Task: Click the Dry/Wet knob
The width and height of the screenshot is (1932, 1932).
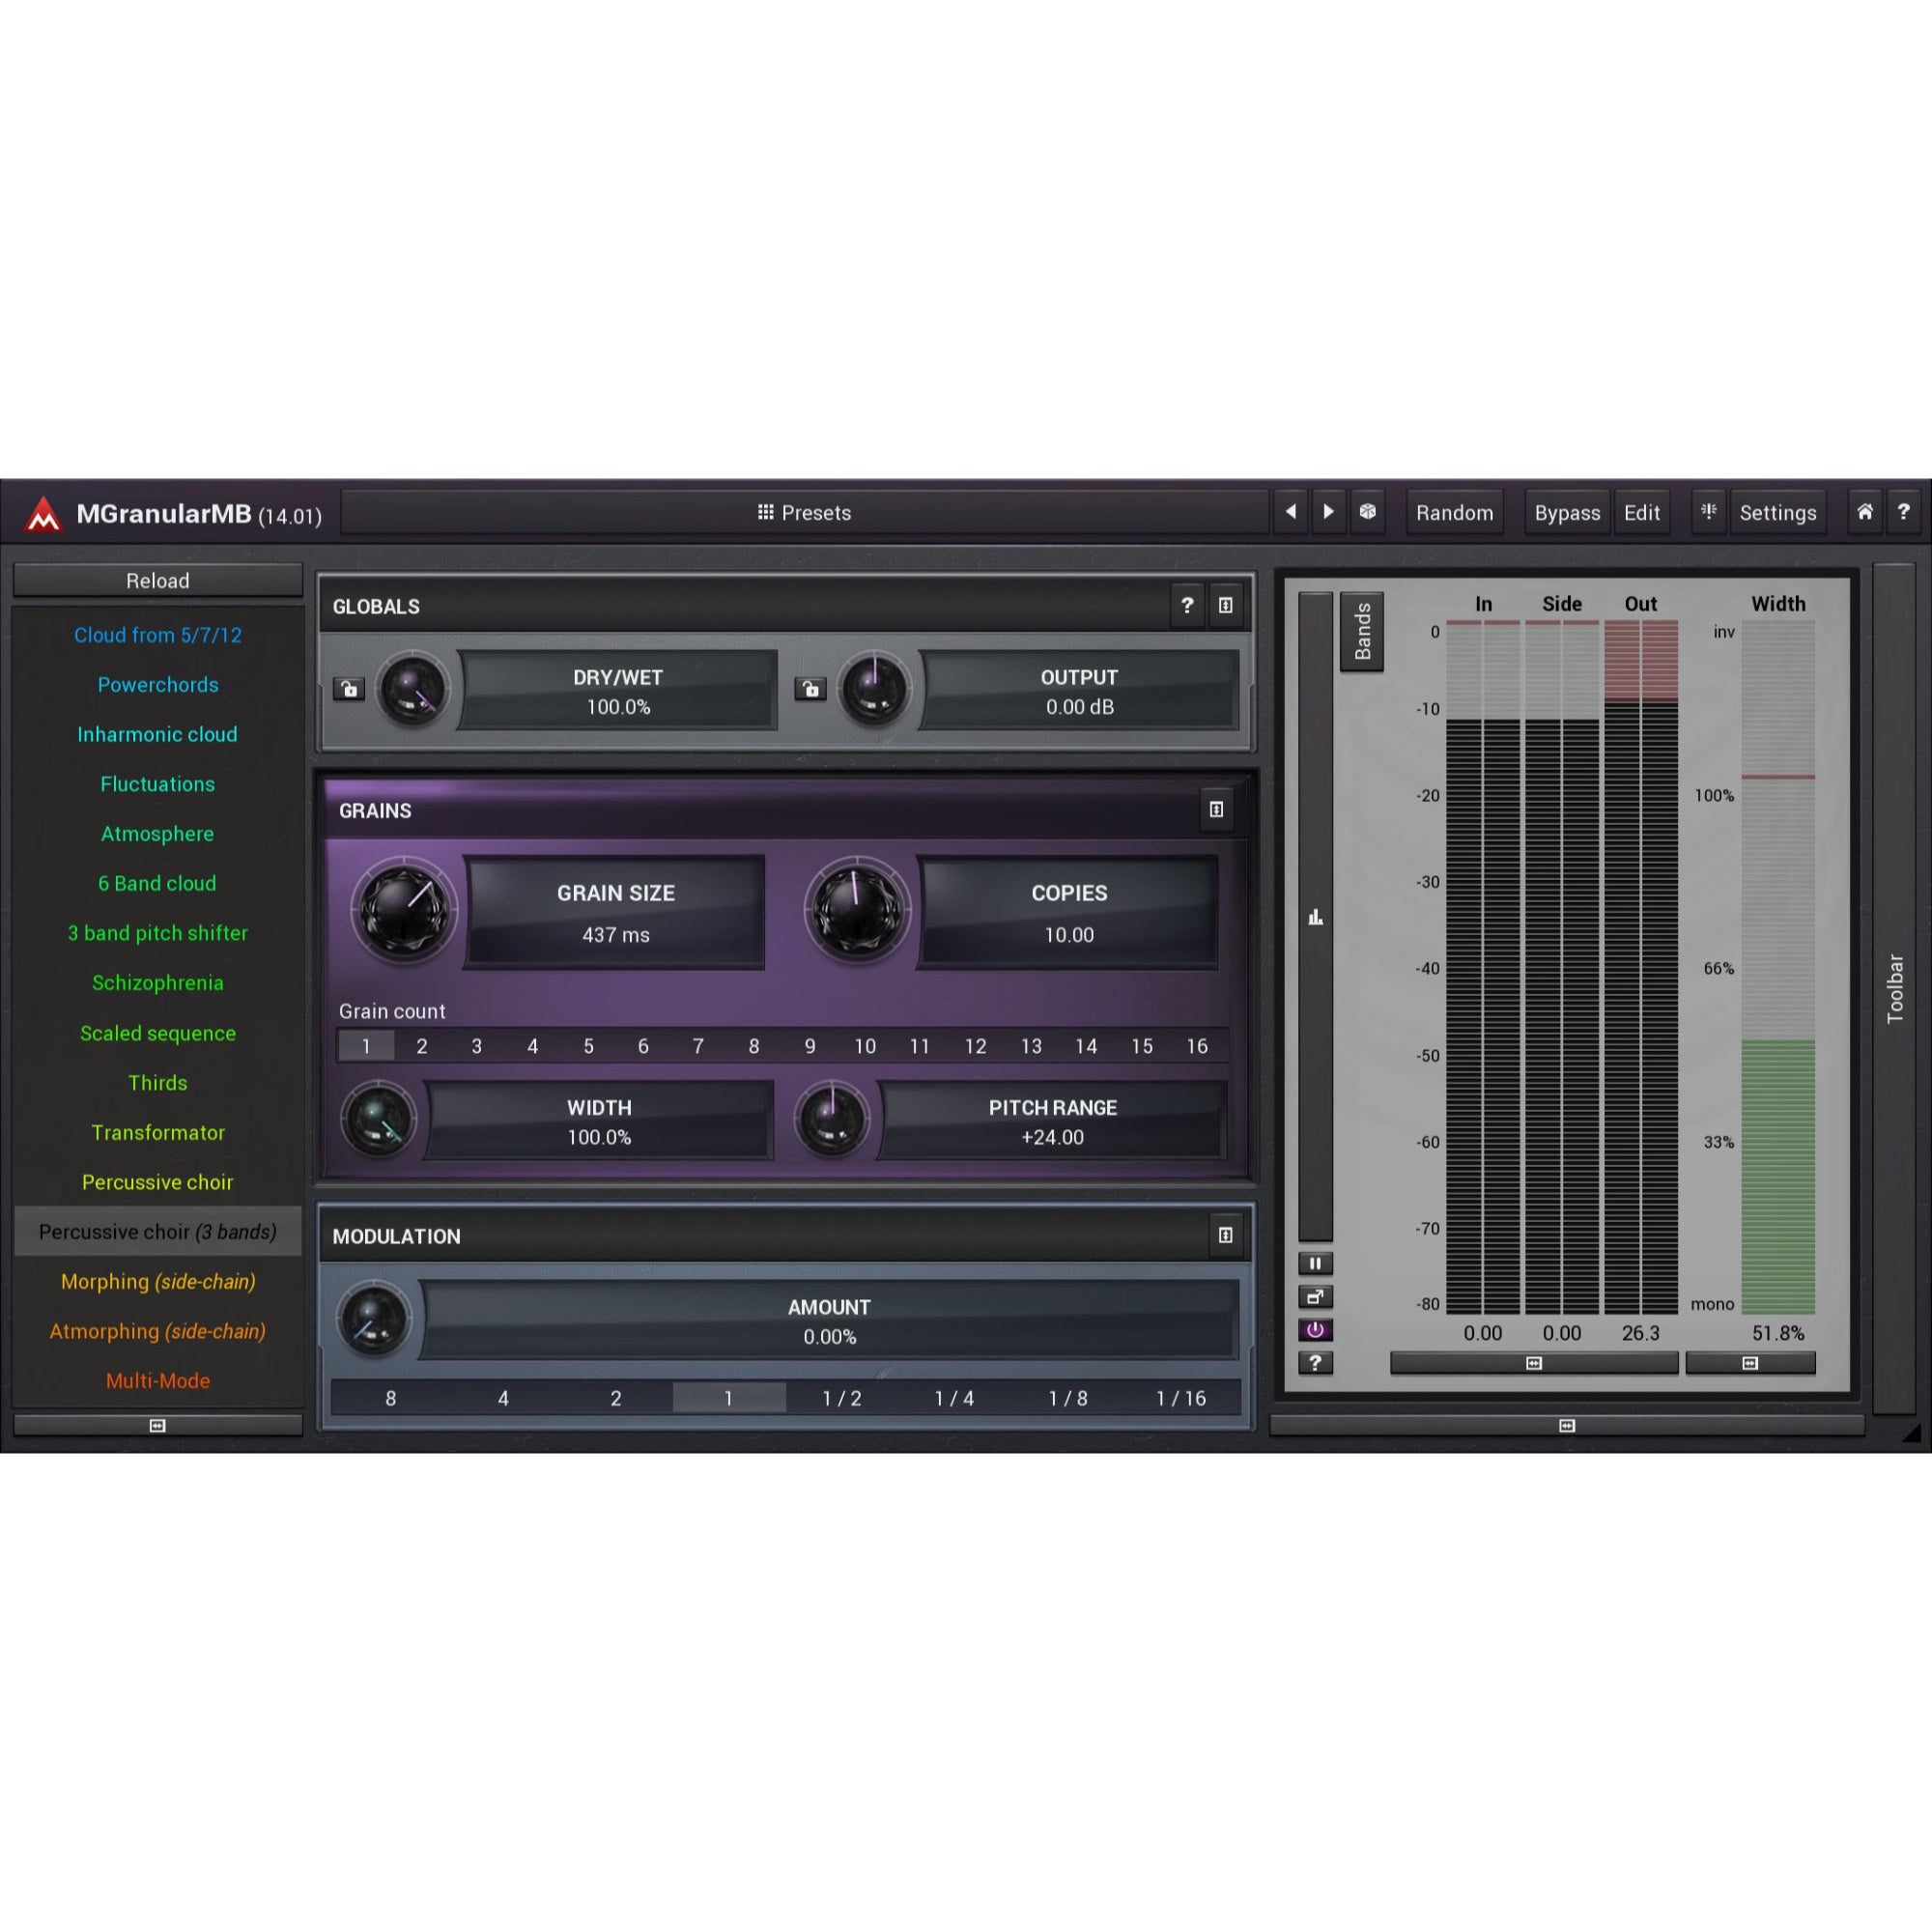Action: tap(412, 689)
